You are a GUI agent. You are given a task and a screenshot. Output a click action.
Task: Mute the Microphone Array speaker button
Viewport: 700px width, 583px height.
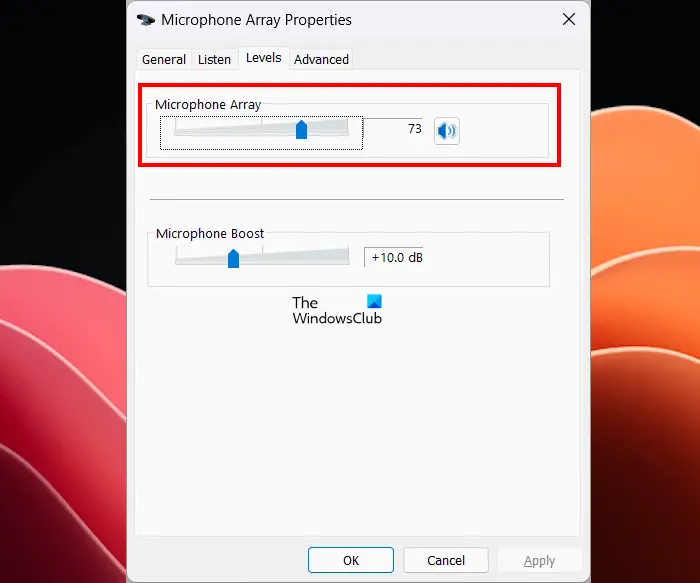(446, 131)
